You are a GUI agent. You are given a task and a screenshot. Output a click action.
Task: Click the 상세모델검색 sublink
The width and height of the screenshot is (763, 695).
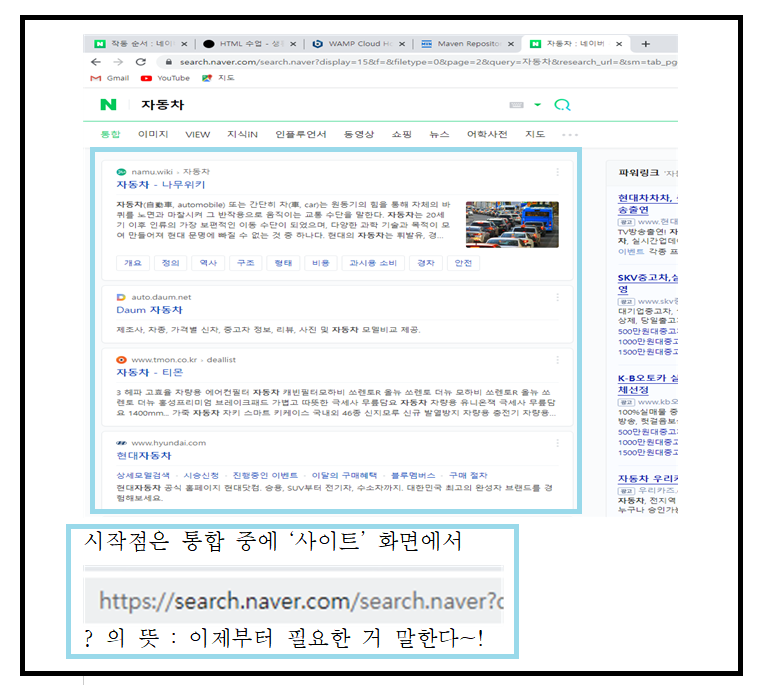(143, 476)
